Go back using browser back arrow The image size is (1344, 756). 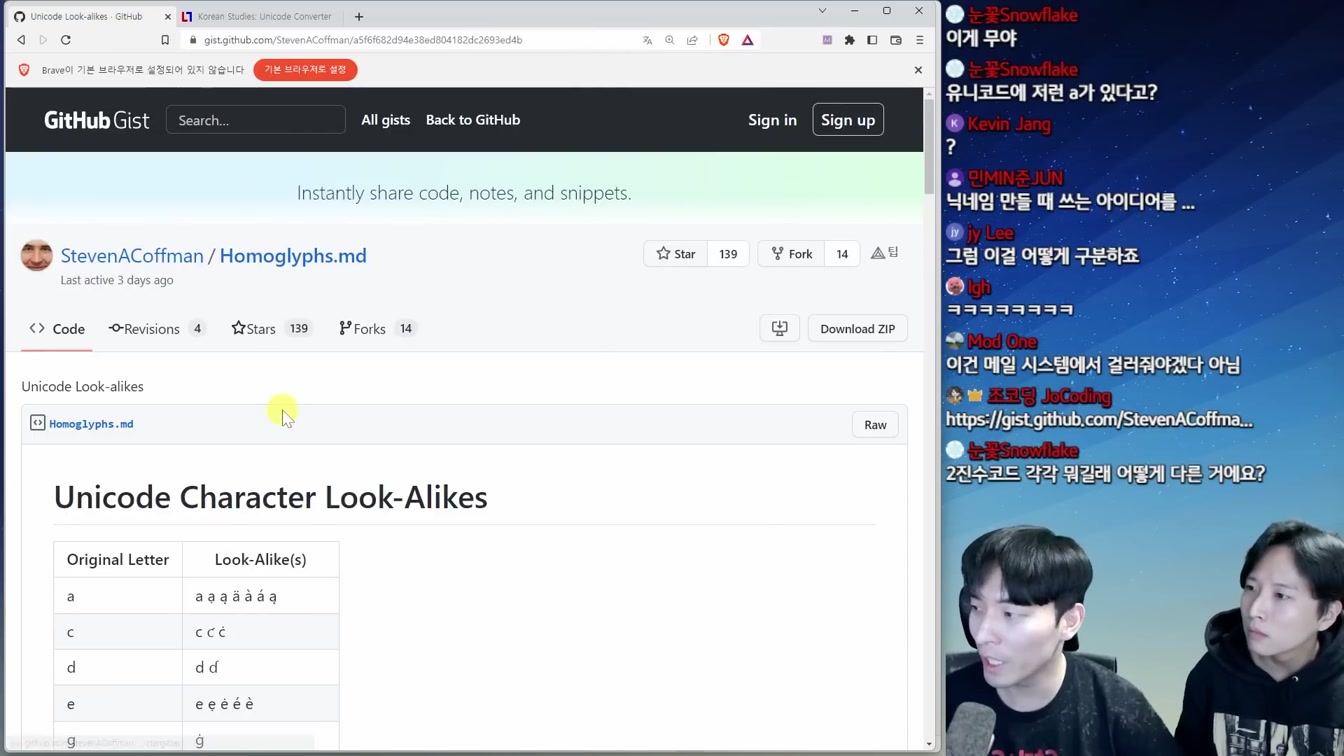21,40
